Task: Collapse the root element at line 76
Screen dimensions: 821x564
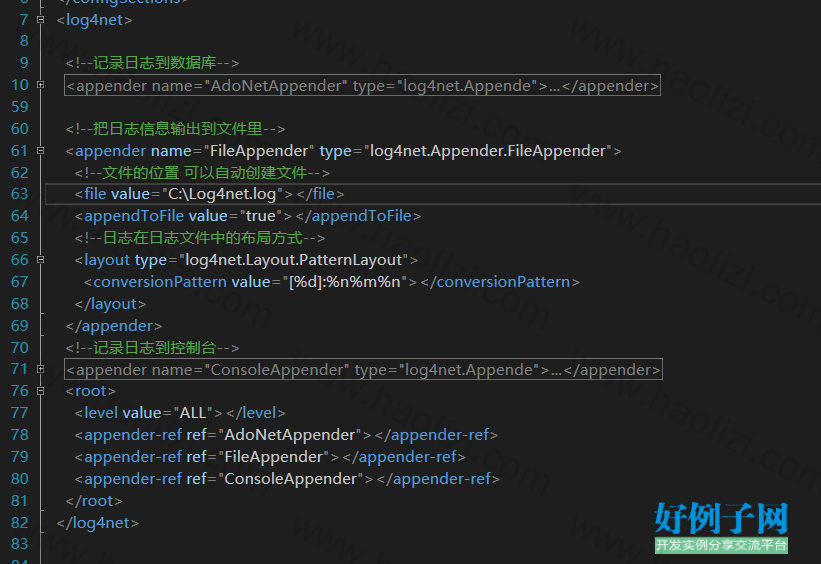Action: [41, 391]
